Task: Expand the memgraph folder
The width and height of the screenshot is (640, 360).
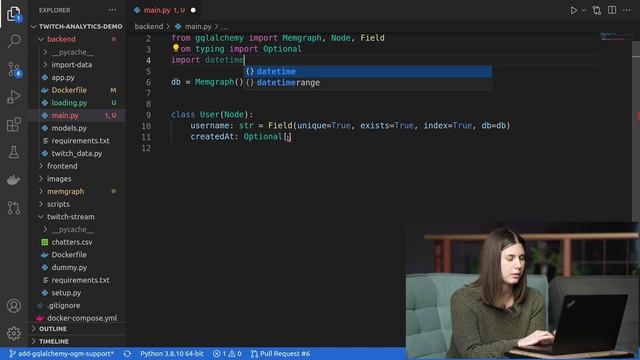Action: pyautogui.click(x=77, y=191)
